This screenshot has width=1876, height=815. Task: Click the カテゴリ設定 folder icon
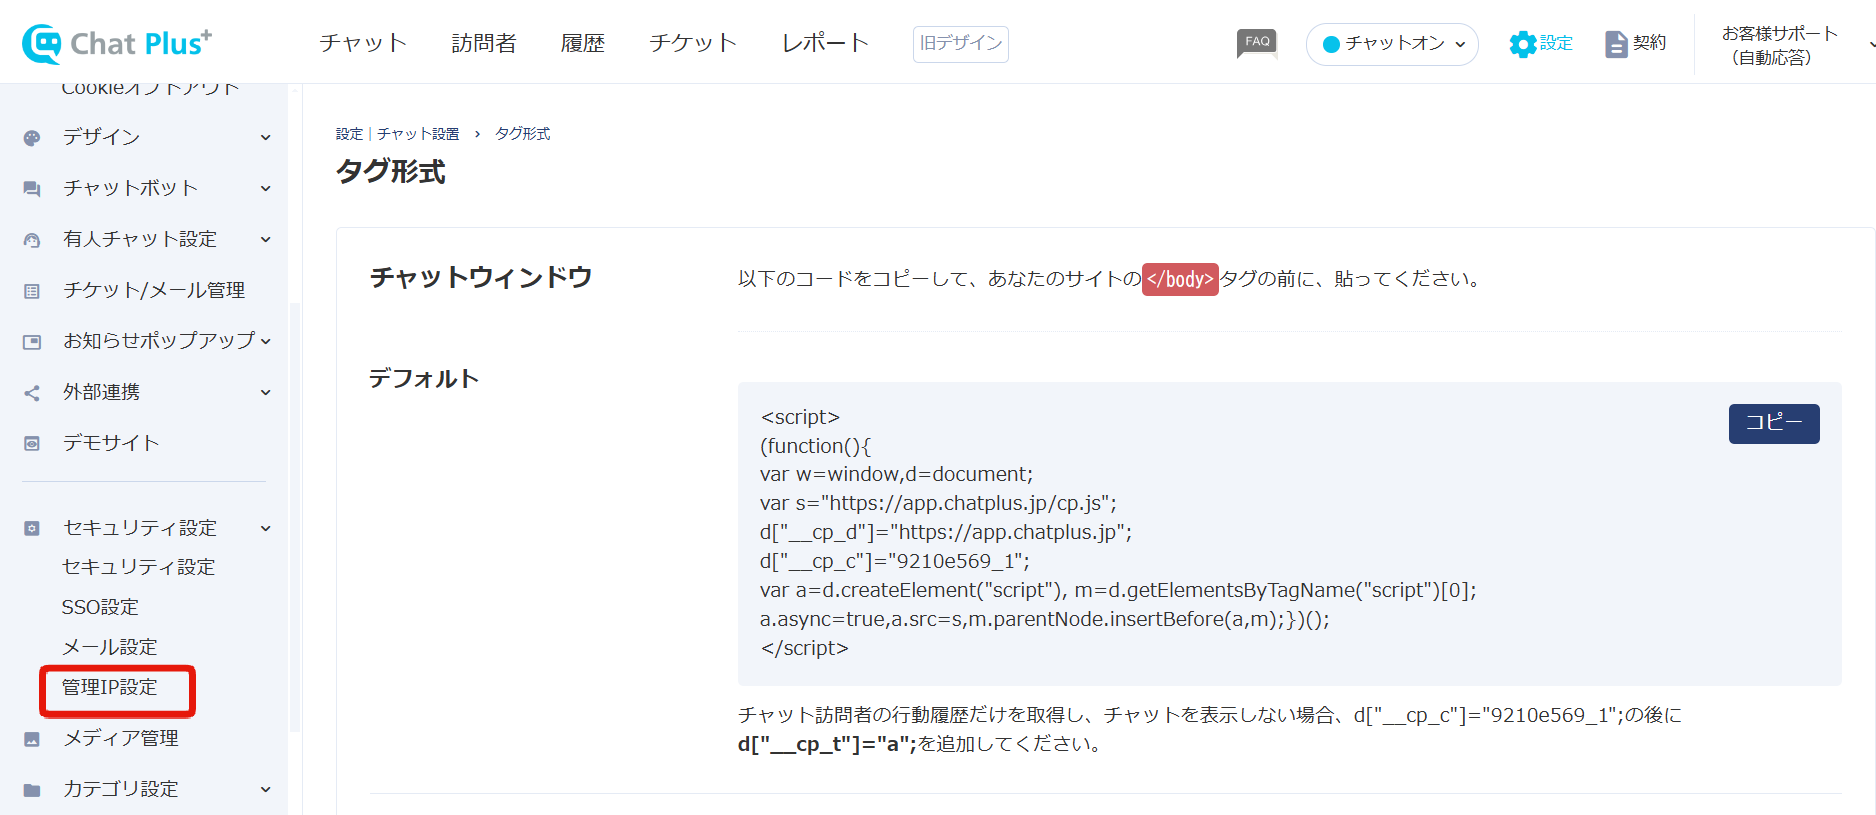coord(32,790)
